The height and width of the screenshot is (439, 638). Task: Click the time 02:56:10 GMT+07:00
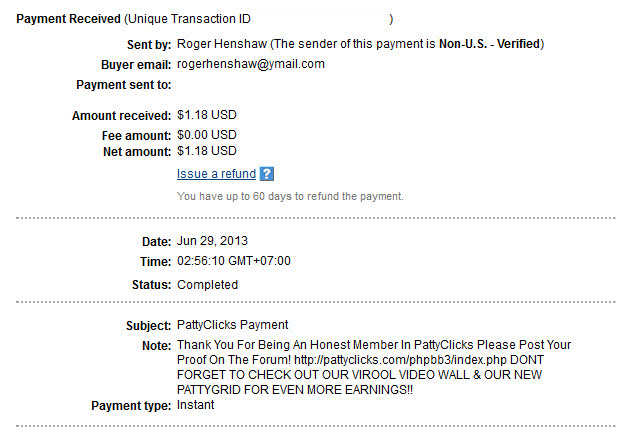pos(234,261)
